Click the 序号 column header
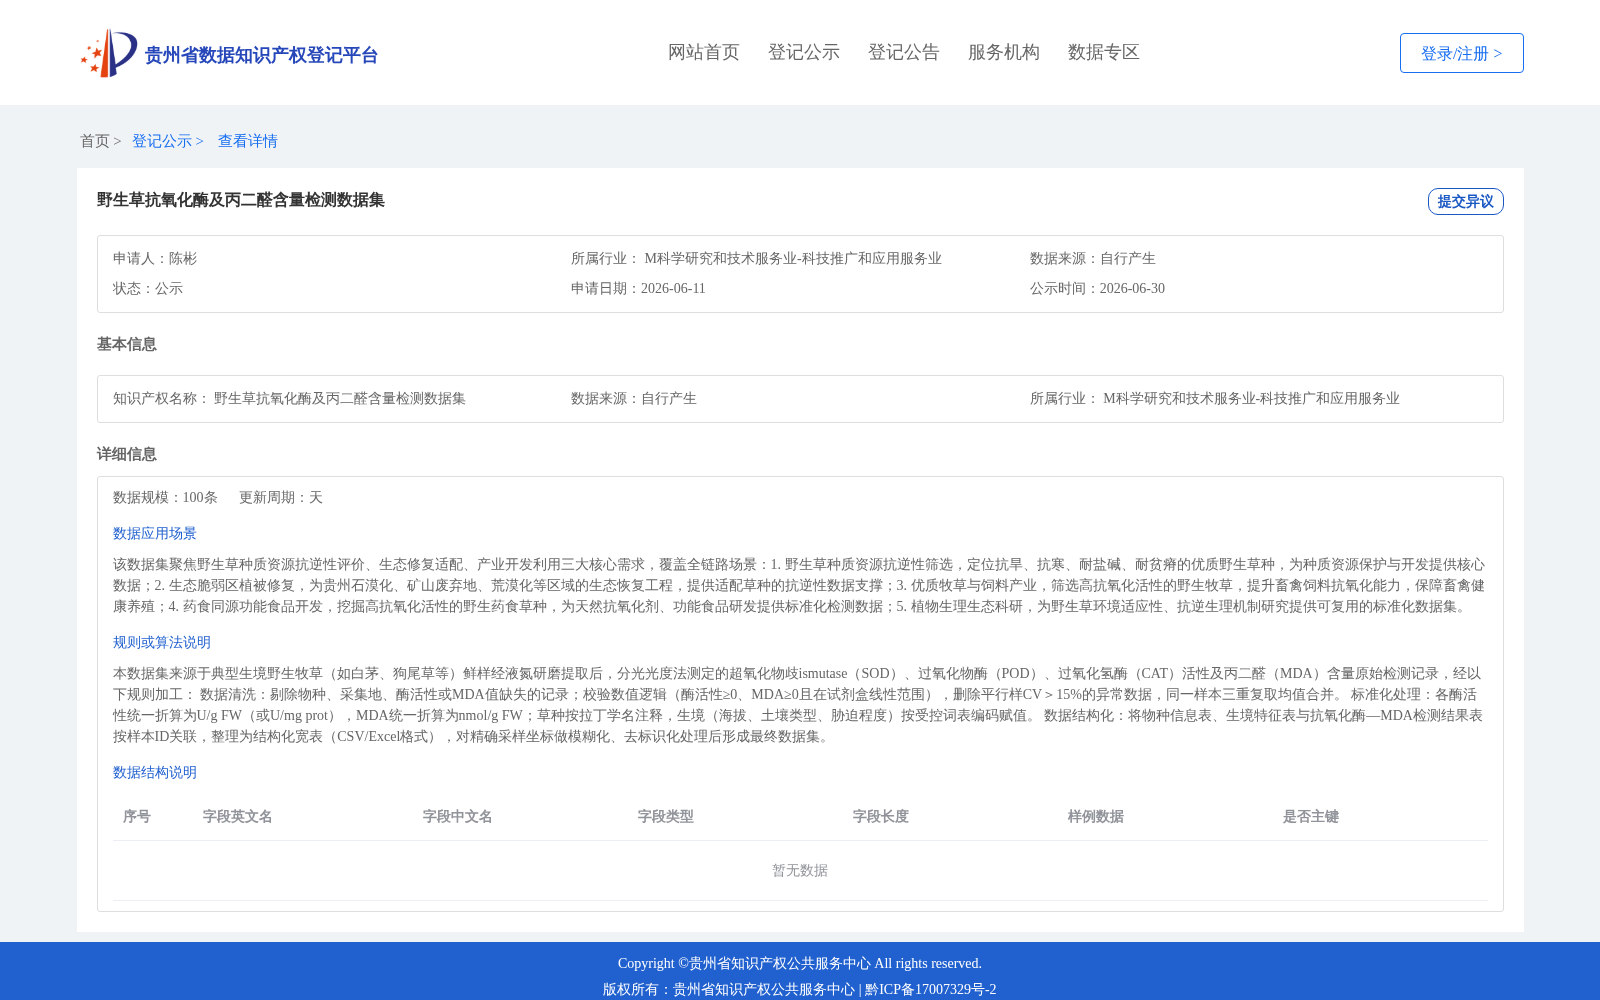Viewport: 1600px width, 1000px height. point(137,816)
